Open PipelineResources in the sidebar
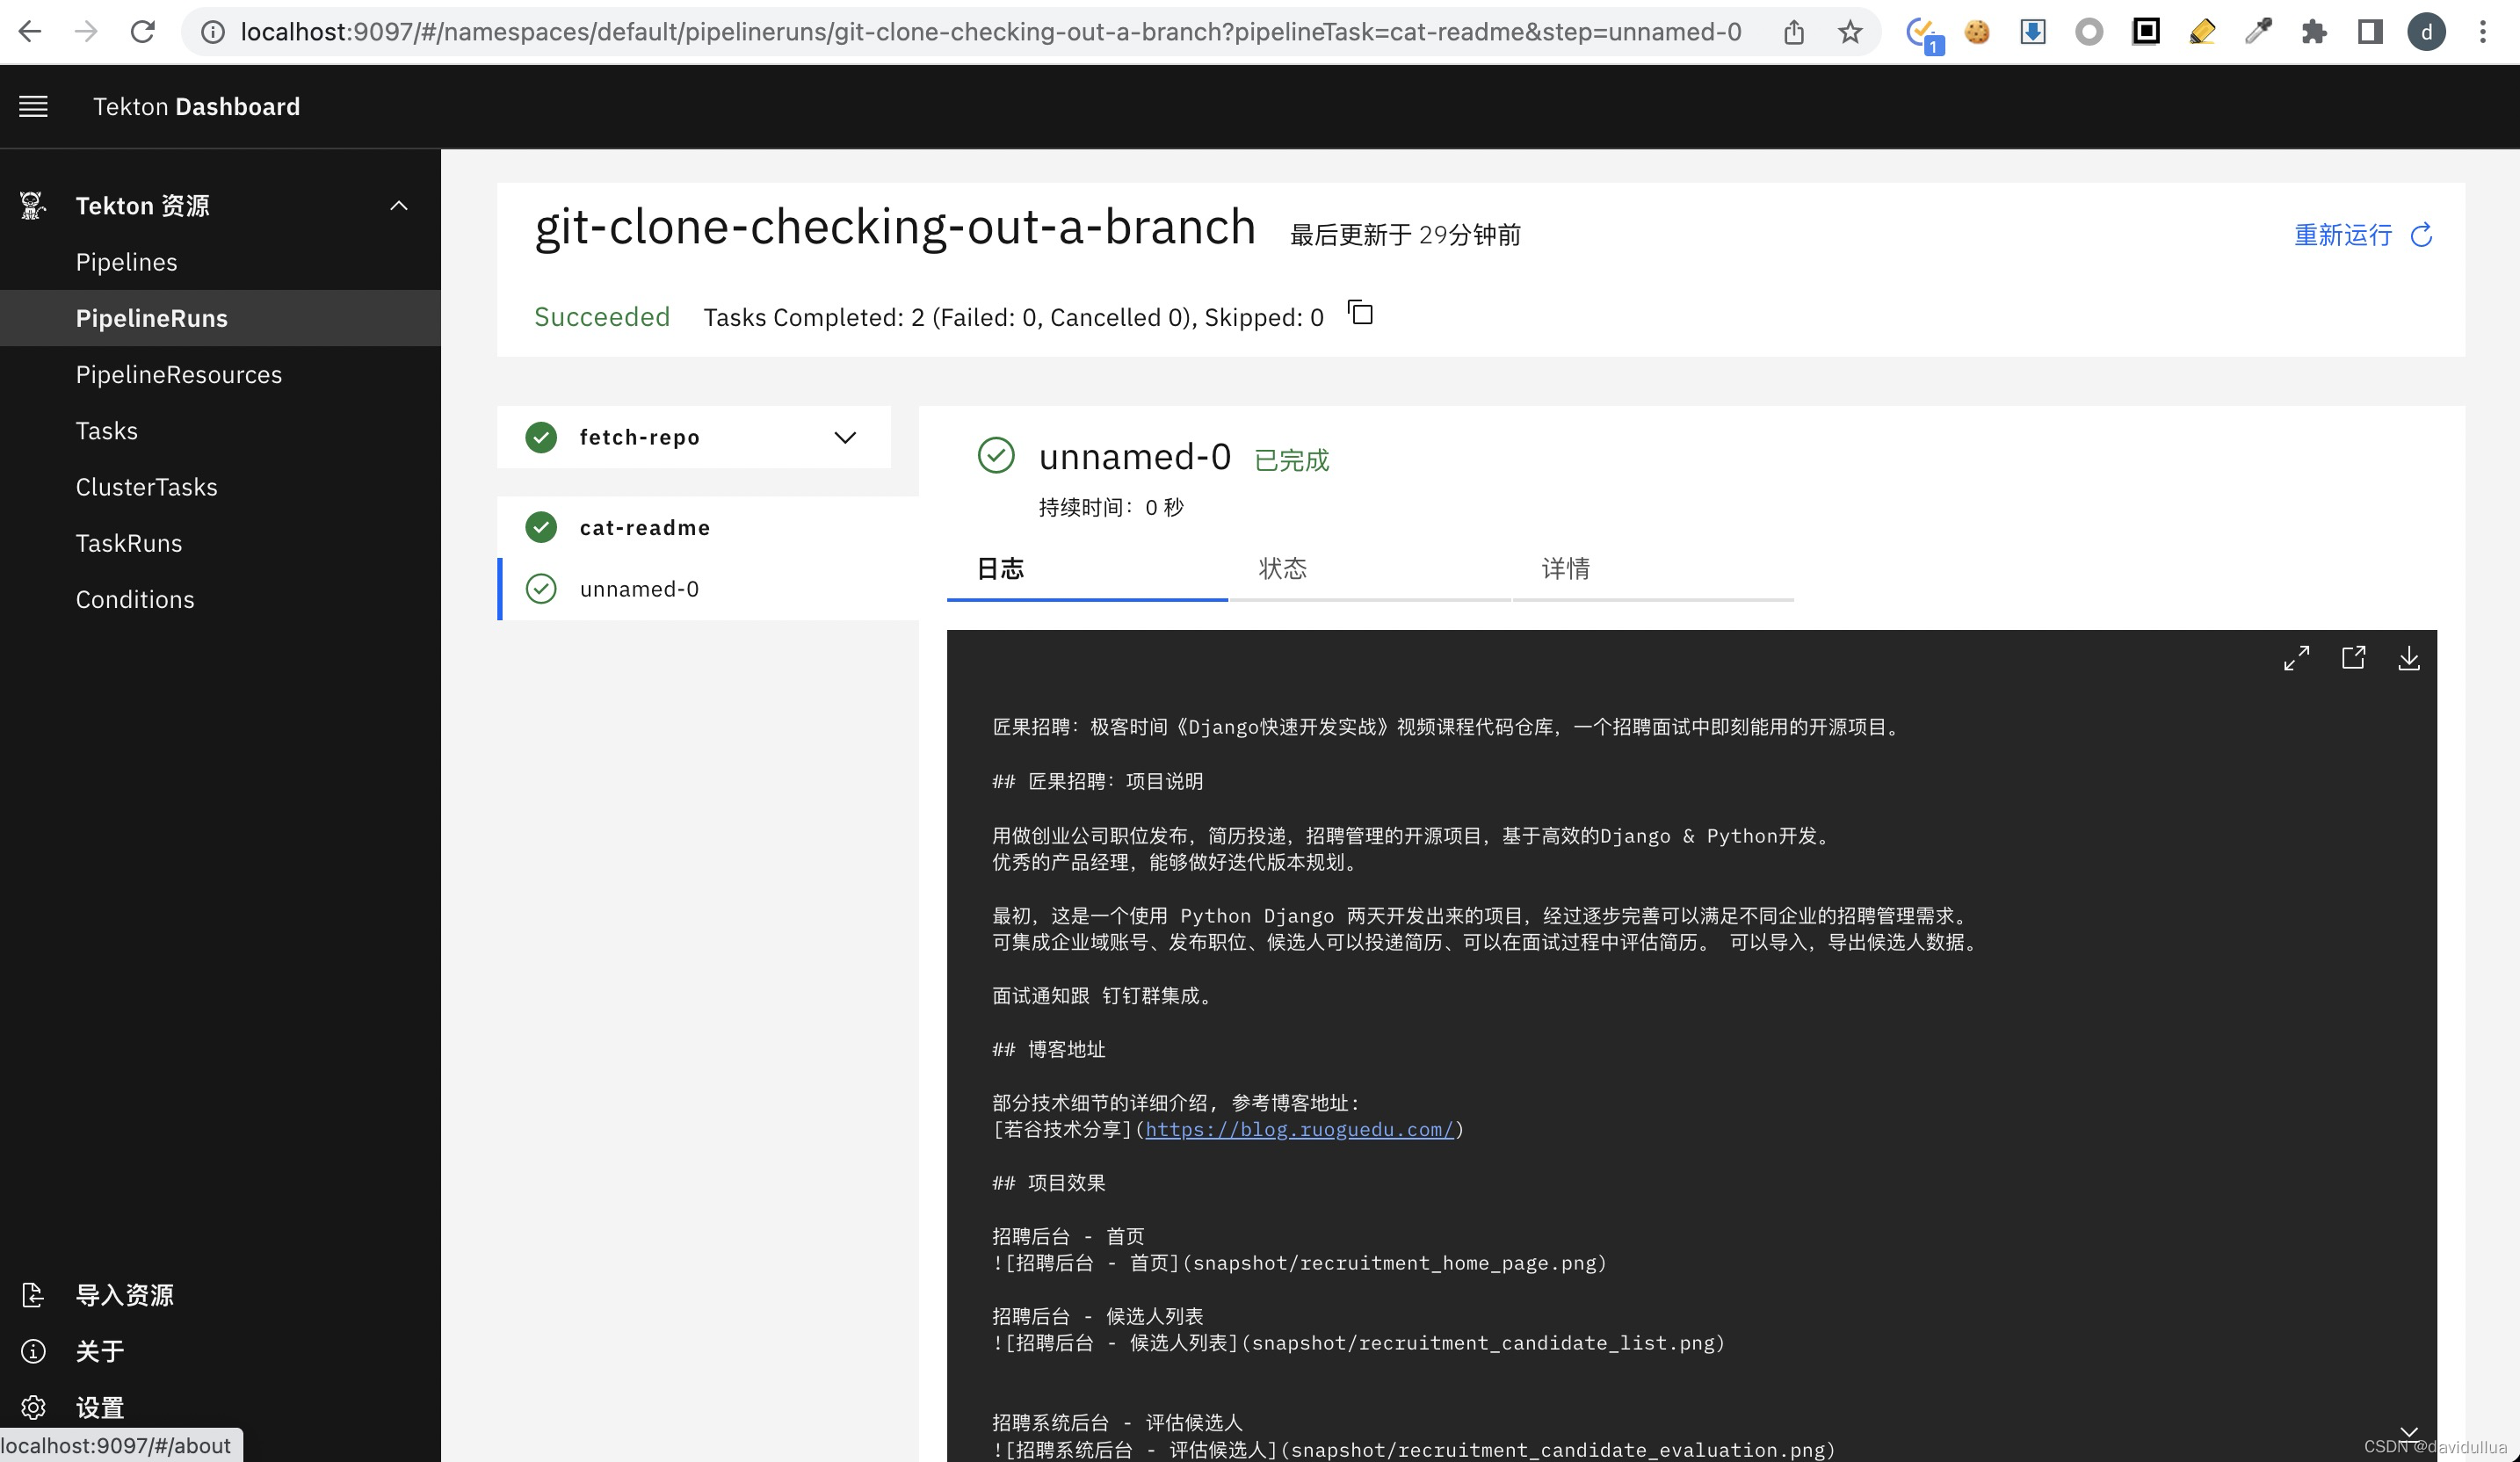The height and width of the screenshot is (1462, 2520). [x=220, y=374]
